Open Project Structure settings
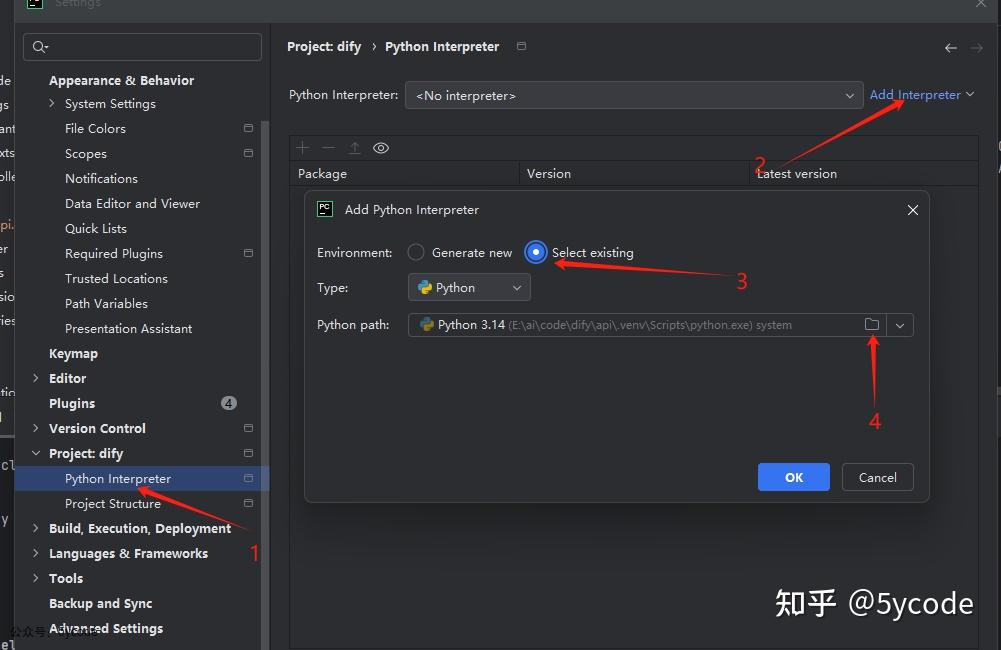1001x650 pixels. click(x=112, y=503)
